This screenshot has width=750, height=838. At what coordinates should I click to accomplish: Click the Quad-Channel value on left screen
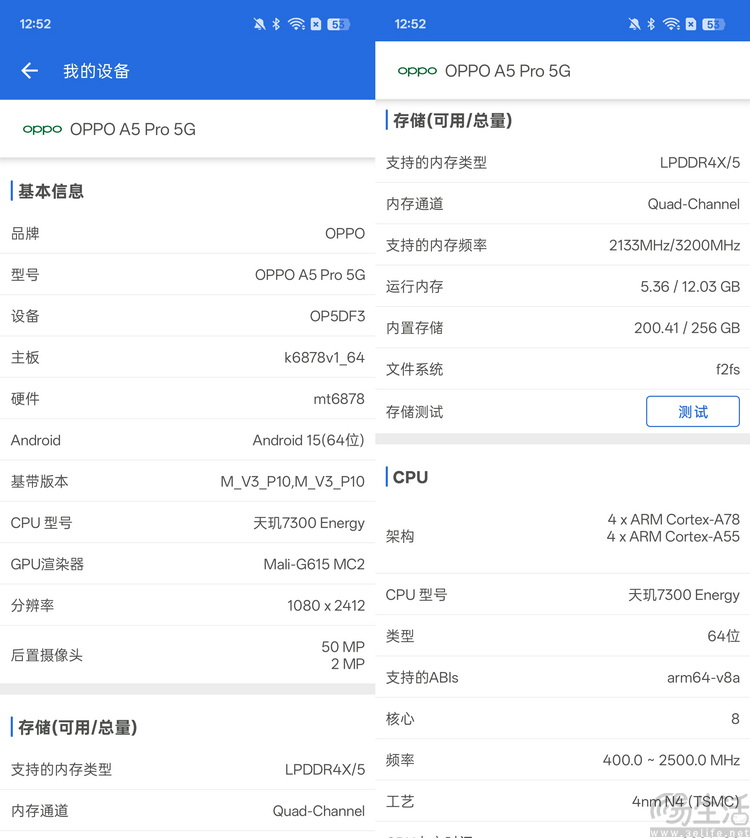(x=319, y=811)
